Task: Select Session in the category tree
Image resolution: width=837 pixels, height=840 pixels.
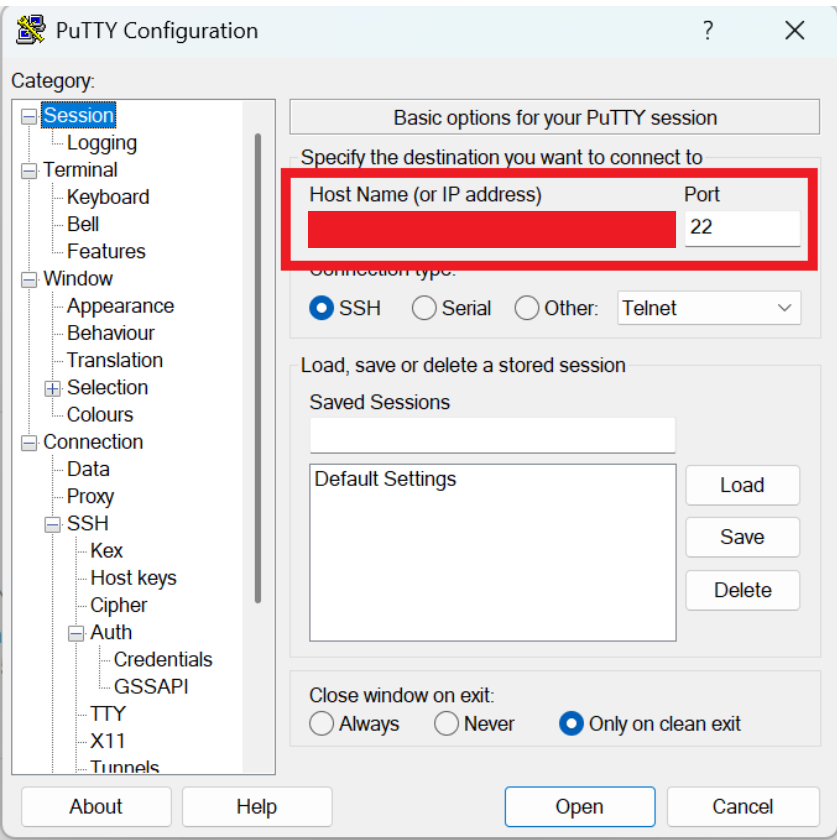Action: (x=78, y=115)
